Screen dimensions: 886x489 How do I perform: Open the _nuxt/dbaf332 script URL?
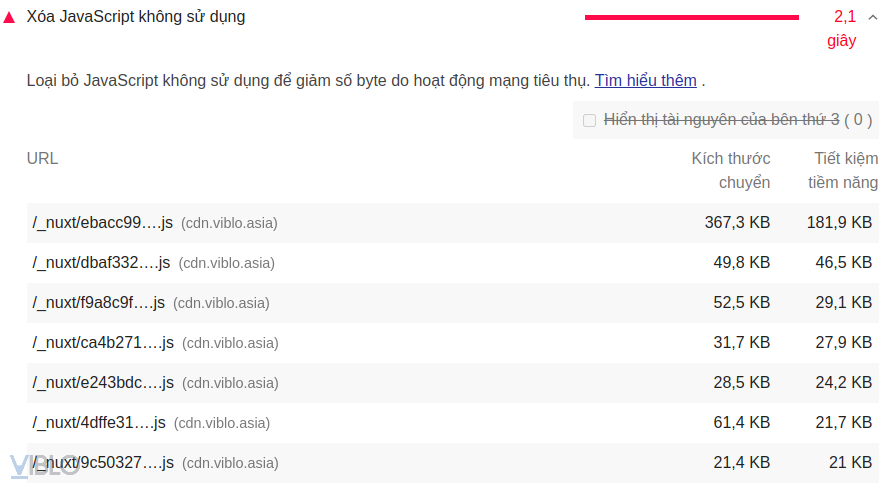[x=102, y=263]
